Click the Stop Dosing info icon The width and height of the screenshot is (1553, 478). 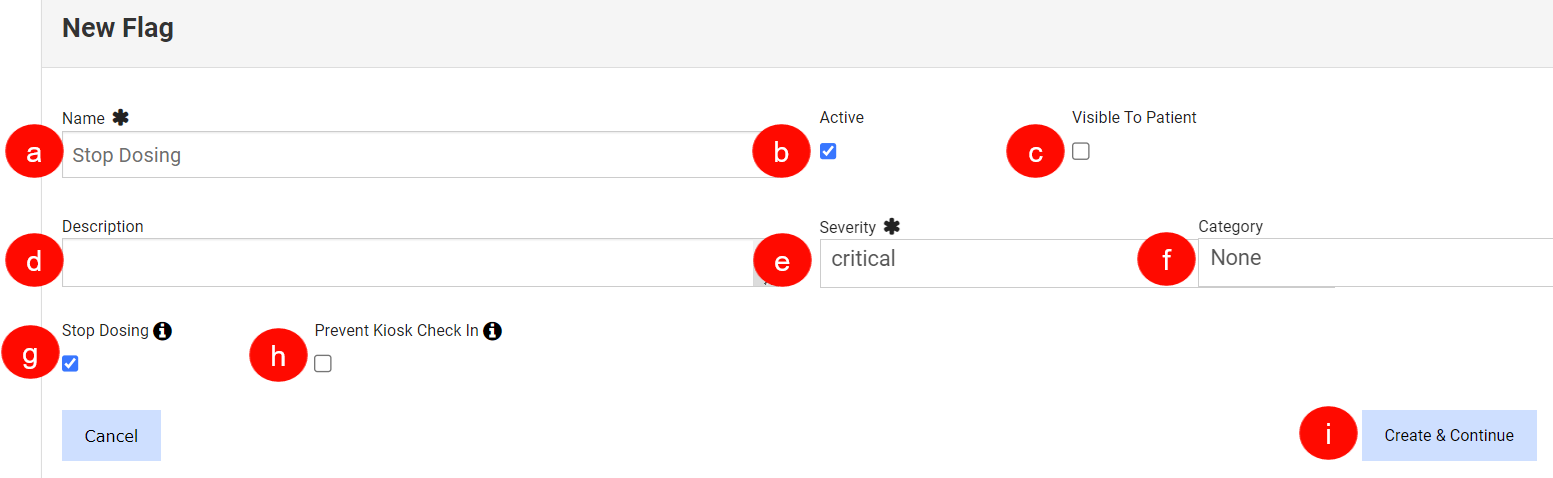[163, 331]
